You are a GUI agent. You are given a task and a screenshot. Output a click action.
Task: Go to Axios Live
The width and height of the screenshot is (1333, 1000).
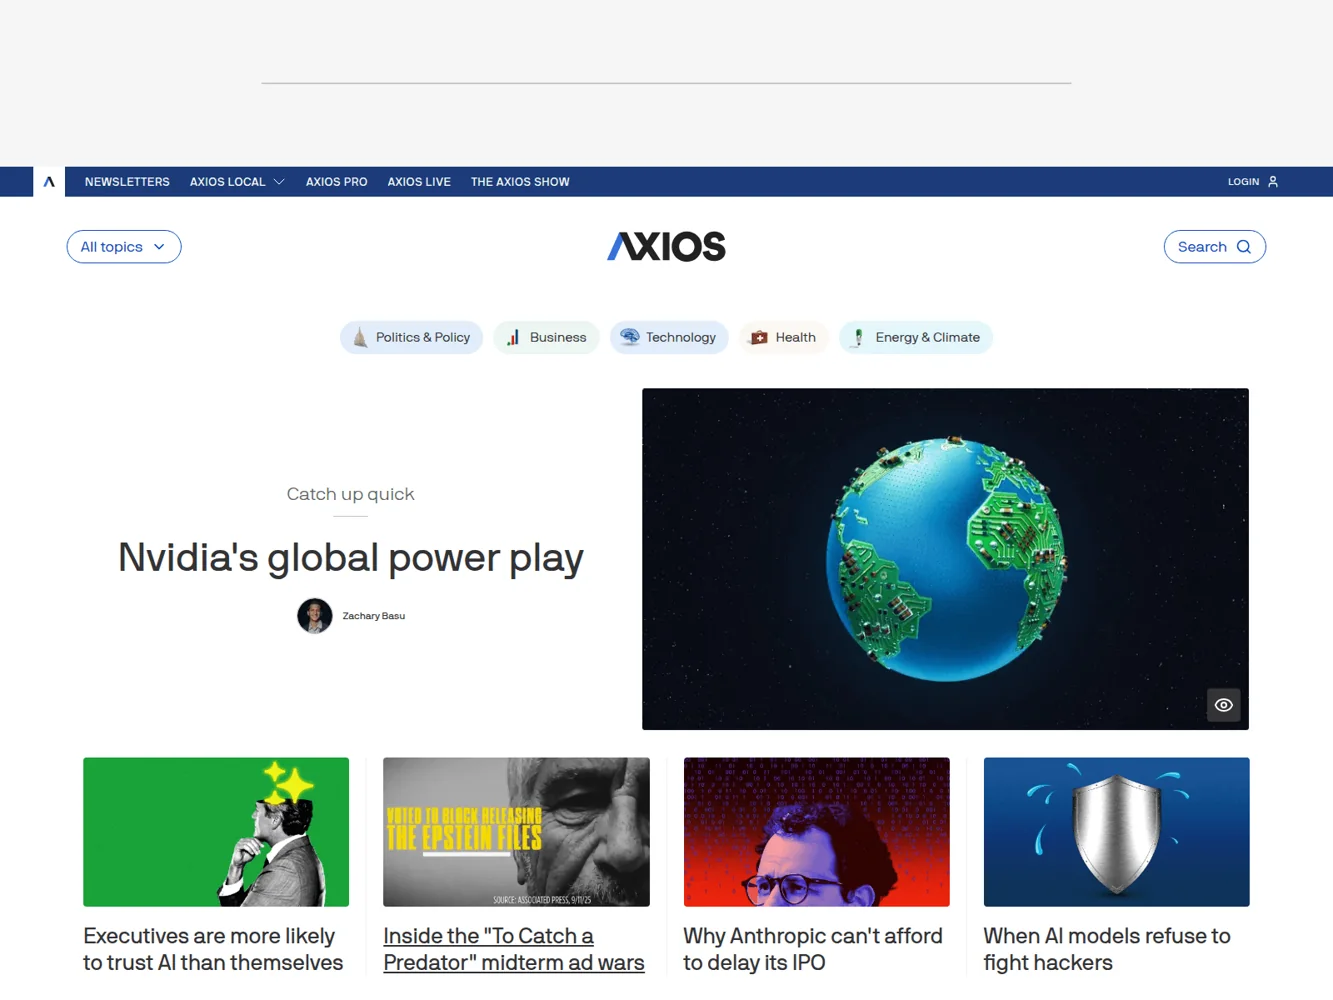pos(419,182)
